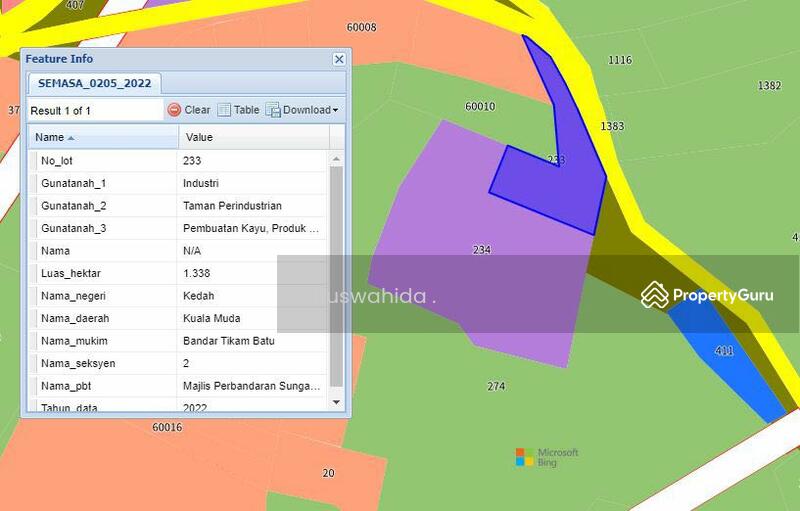Open the Download dropdown menu
This screenshot has width=800, height=511.
coord(302,110)
